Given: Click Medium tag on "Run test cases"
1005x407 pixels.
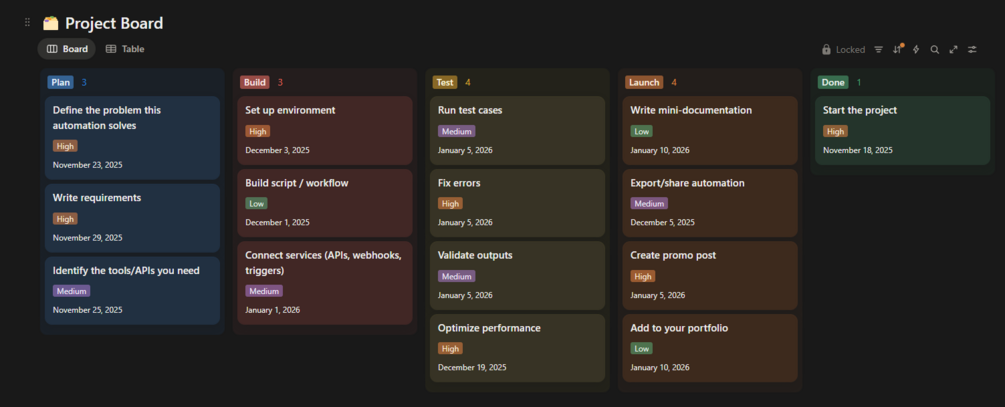Looking at the screenshot, I should [x=456, y=131].
